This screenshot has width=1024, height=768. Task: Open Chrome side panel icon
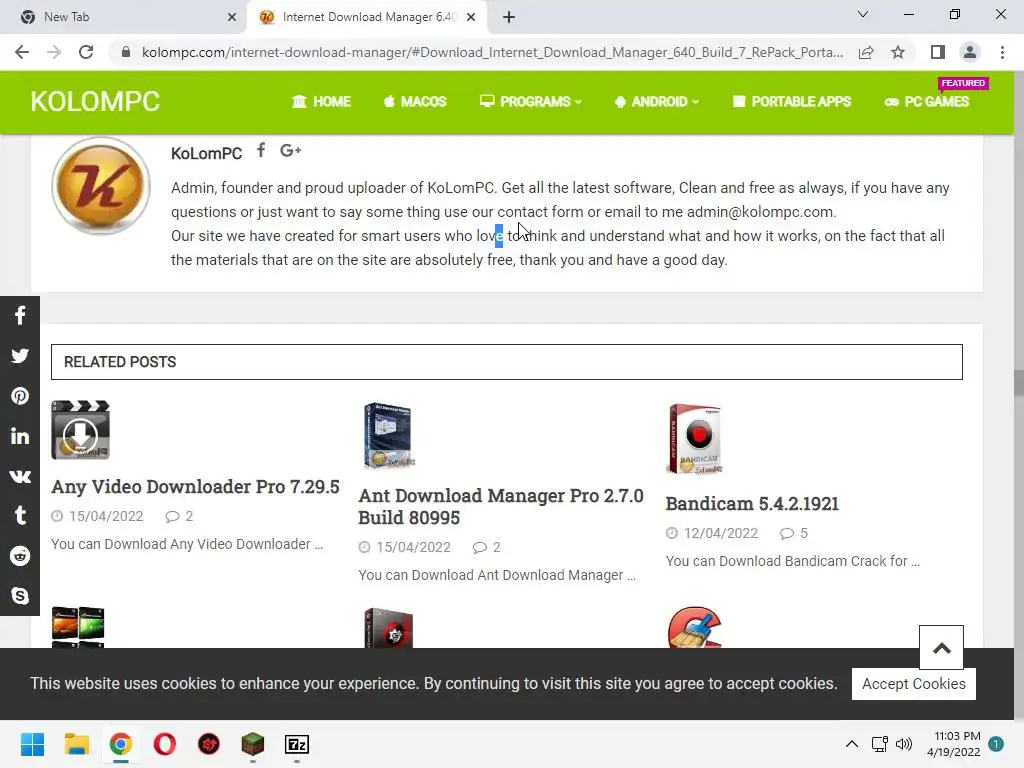[938, 52]
